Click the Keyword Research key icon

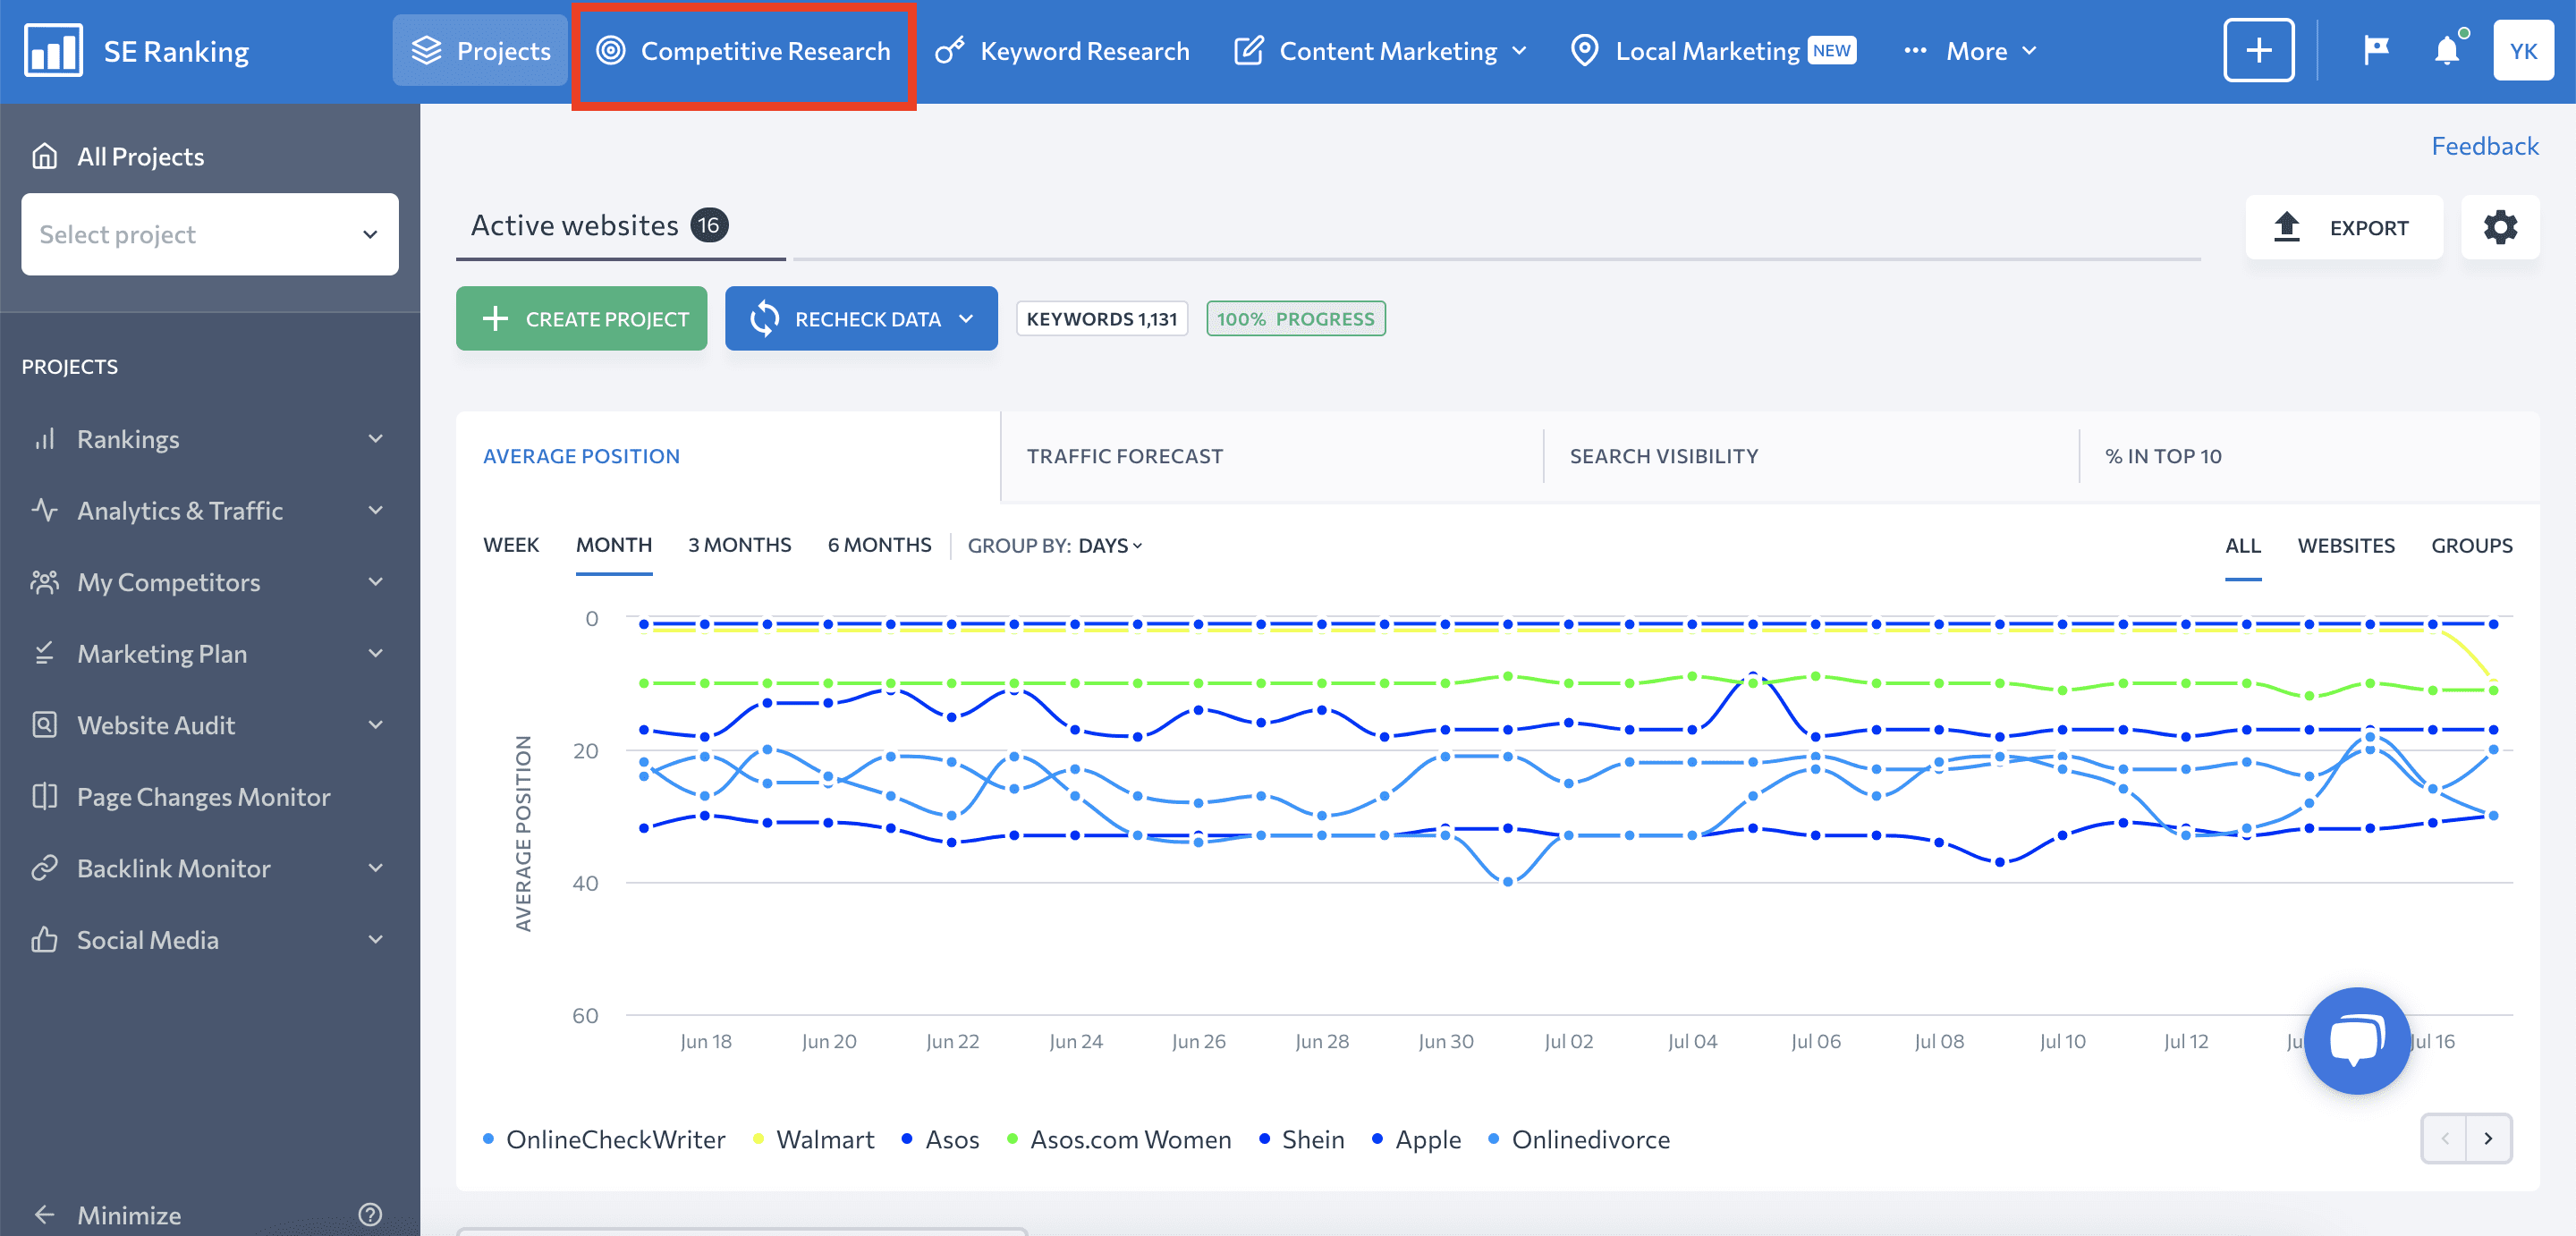[x=949, y=50]
